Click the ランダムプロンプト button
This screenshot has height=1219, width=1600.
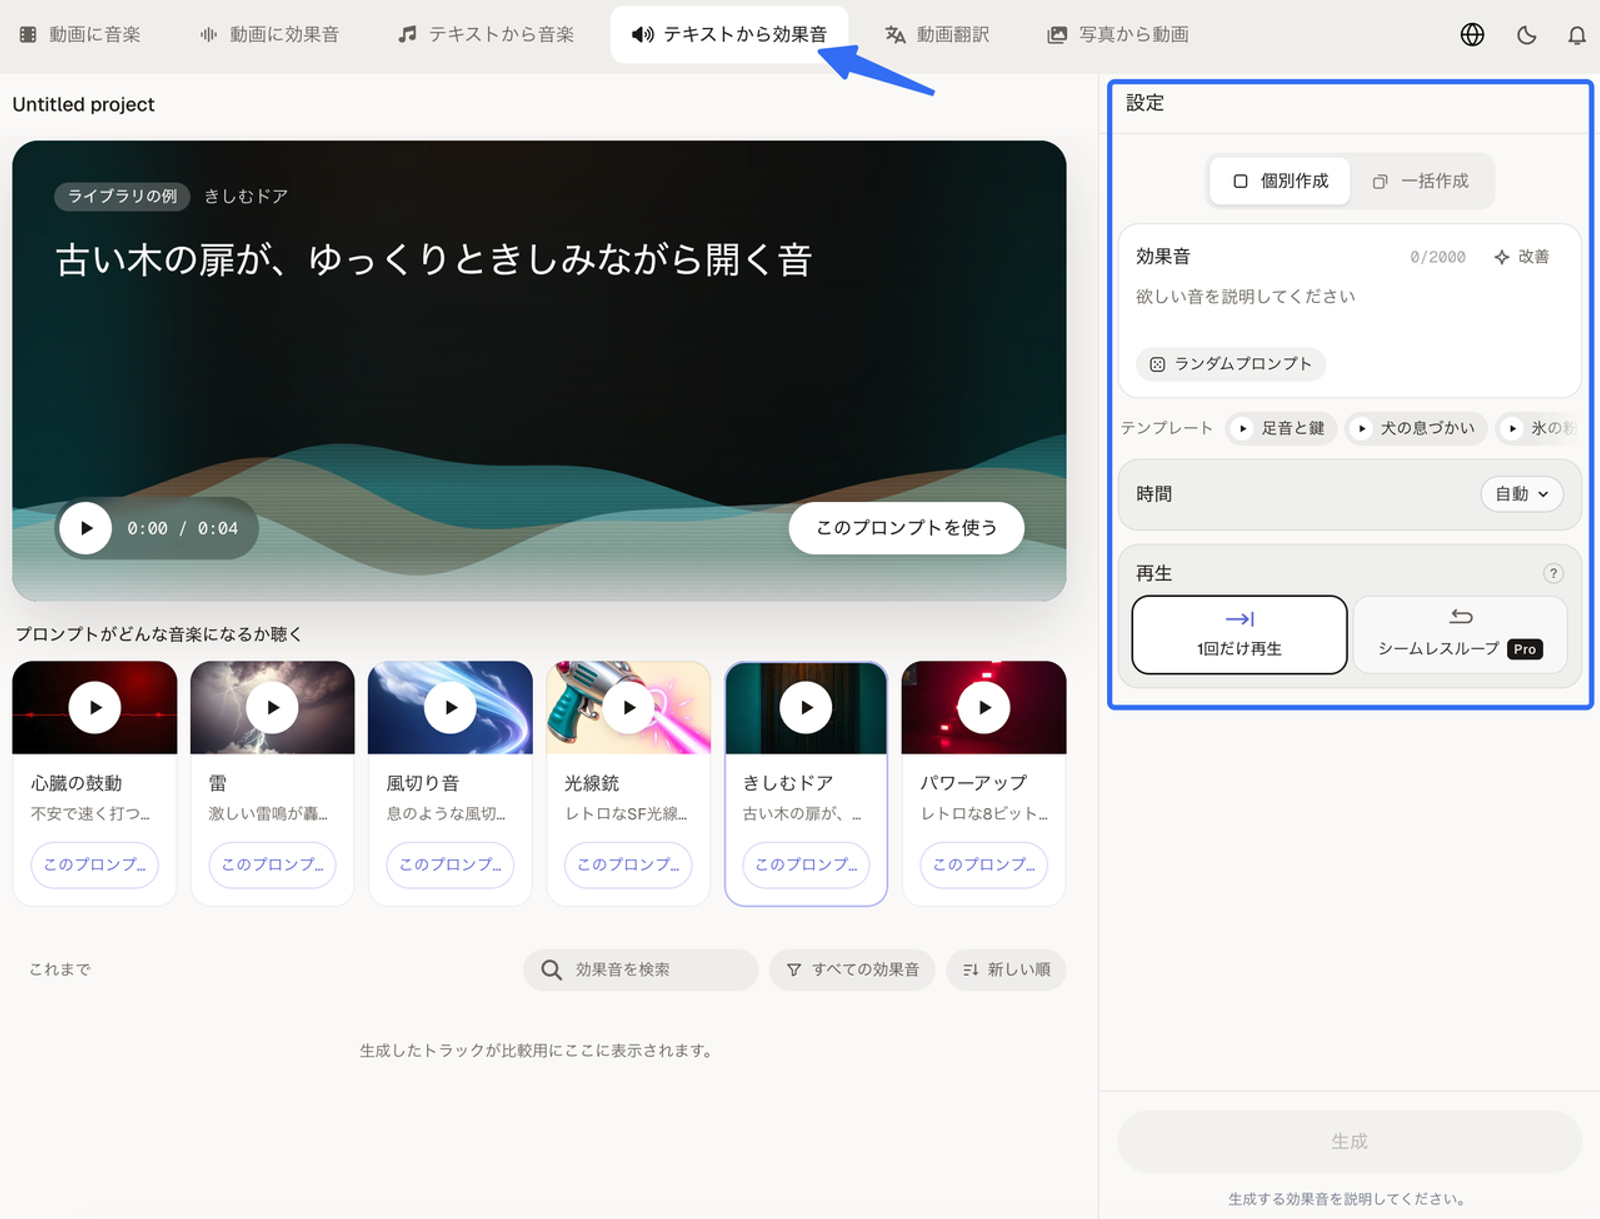pos(1231,364)
